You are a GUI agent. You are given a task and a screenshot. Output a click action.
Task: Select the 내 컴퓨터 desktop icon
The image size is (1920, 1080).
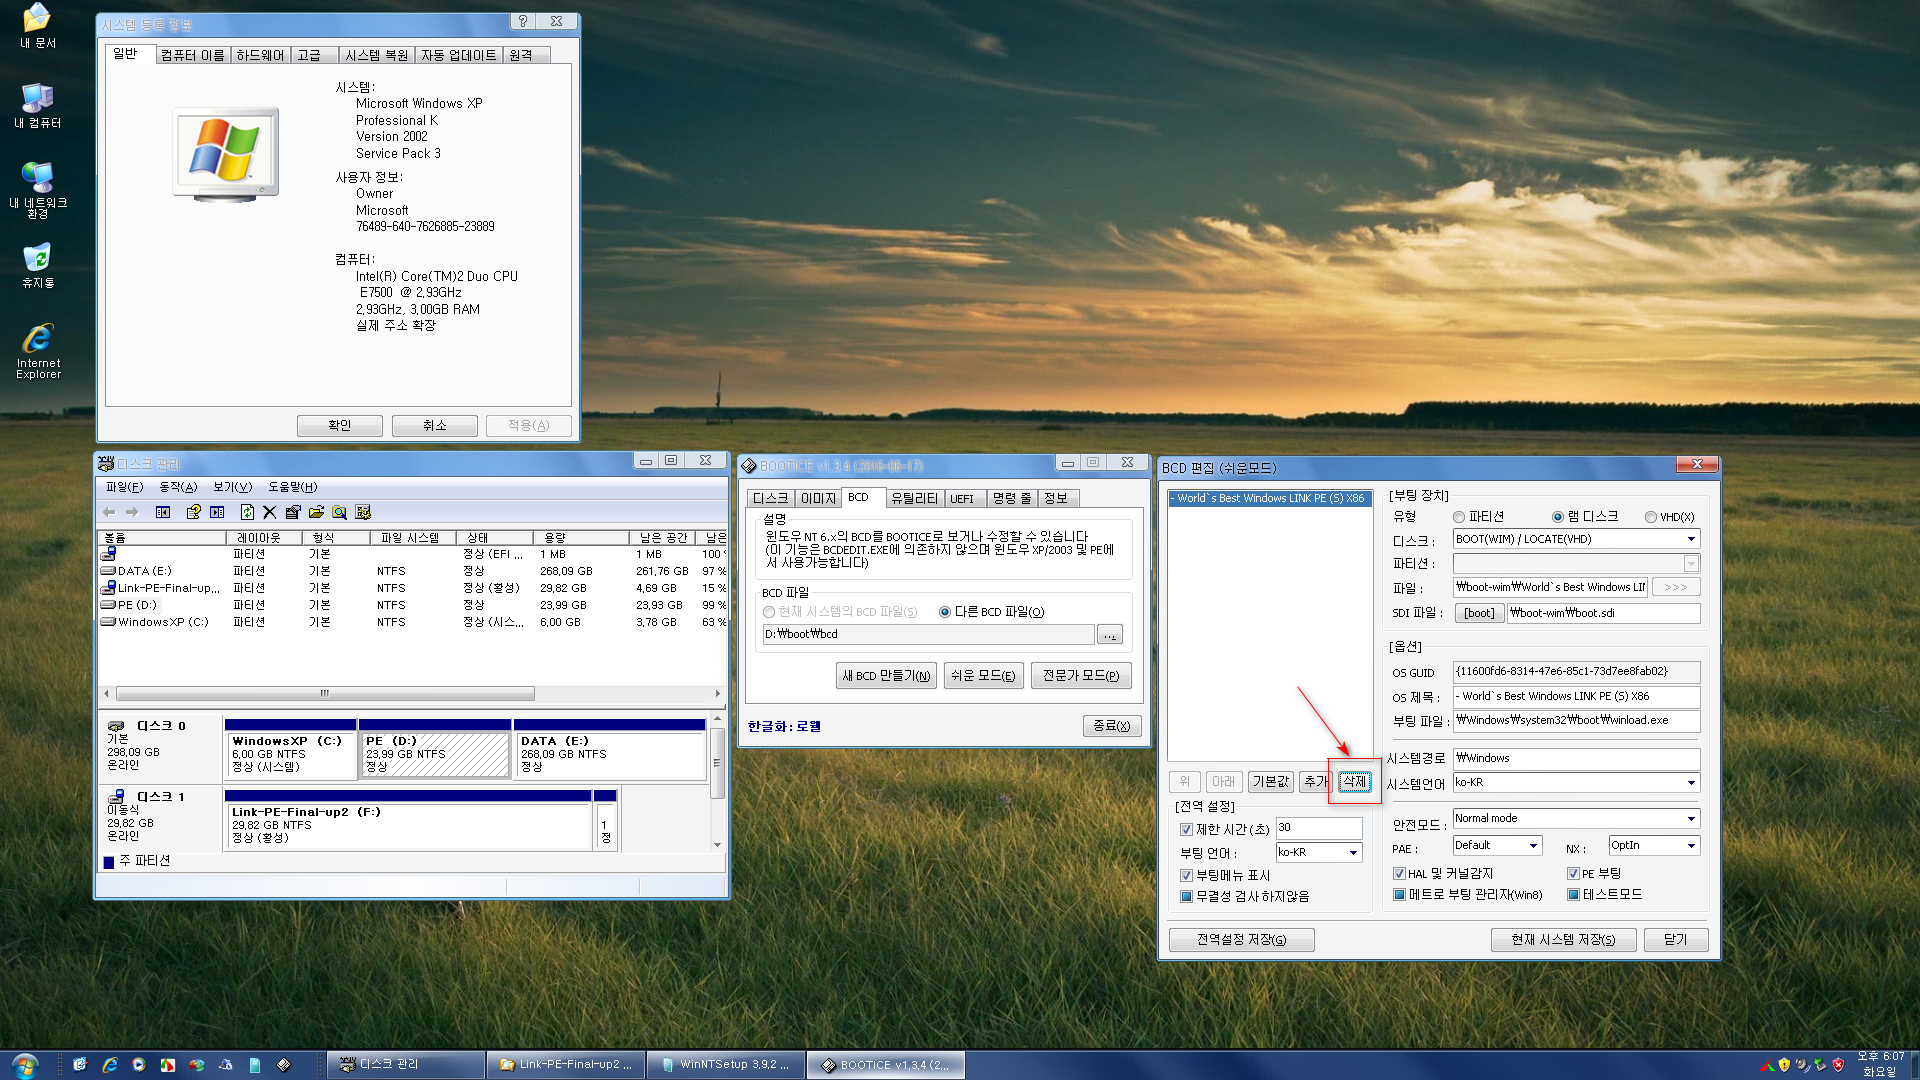[x=38, y=106]
